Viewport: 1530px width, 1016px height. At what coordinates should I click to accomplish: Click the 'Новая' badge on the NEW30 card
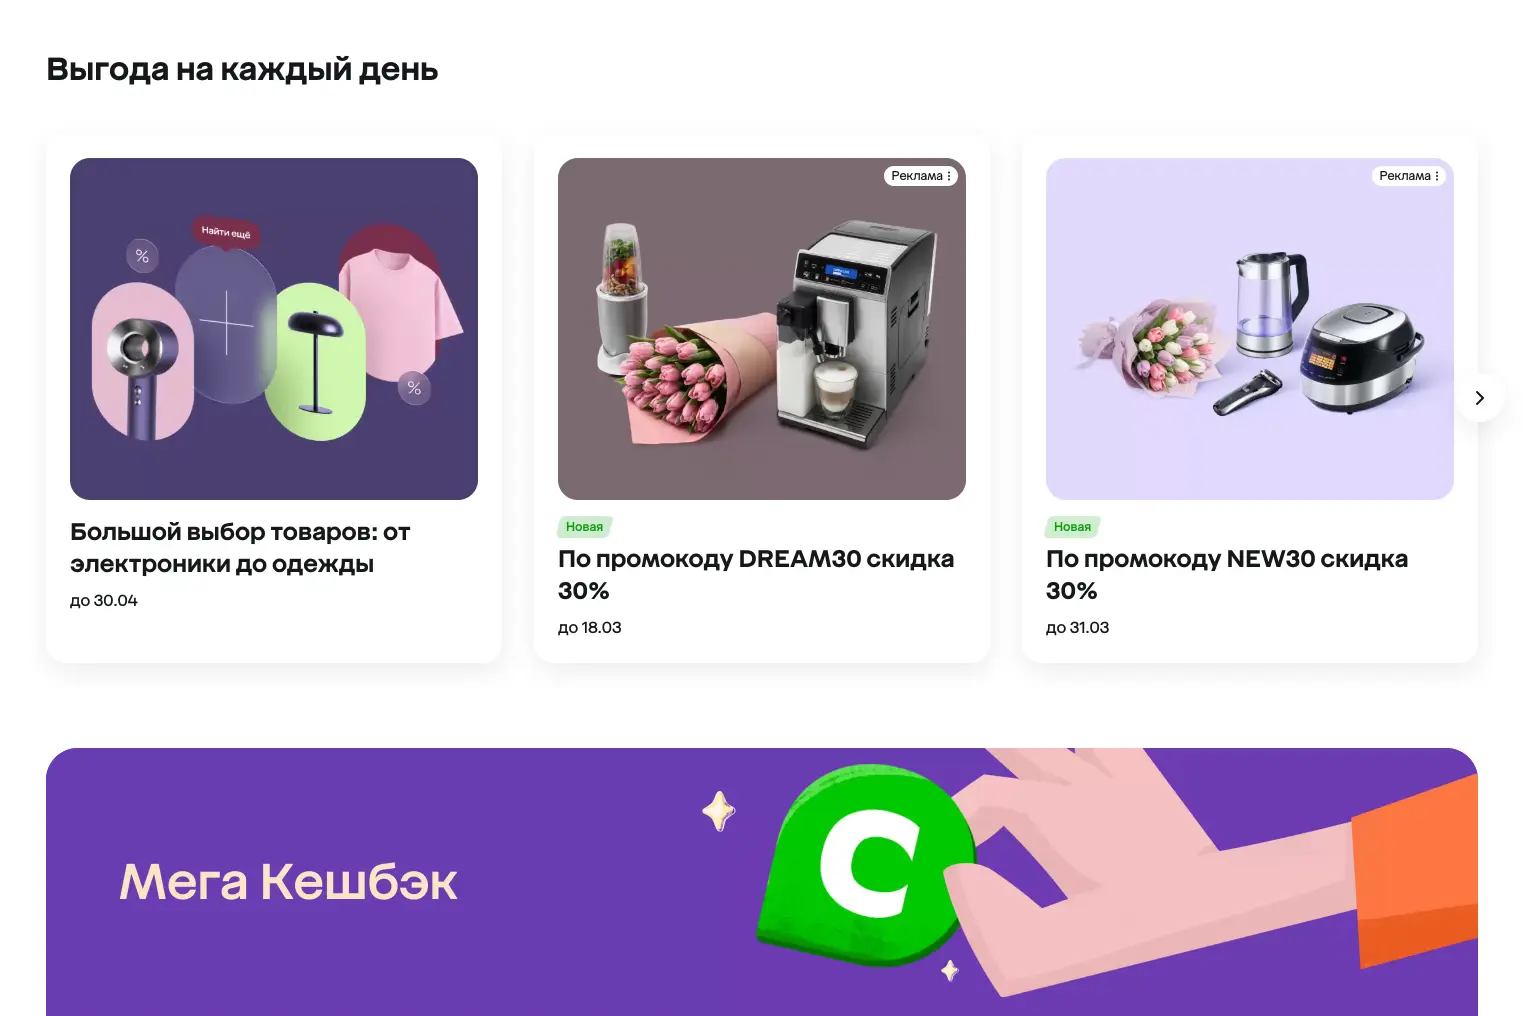1072,527
